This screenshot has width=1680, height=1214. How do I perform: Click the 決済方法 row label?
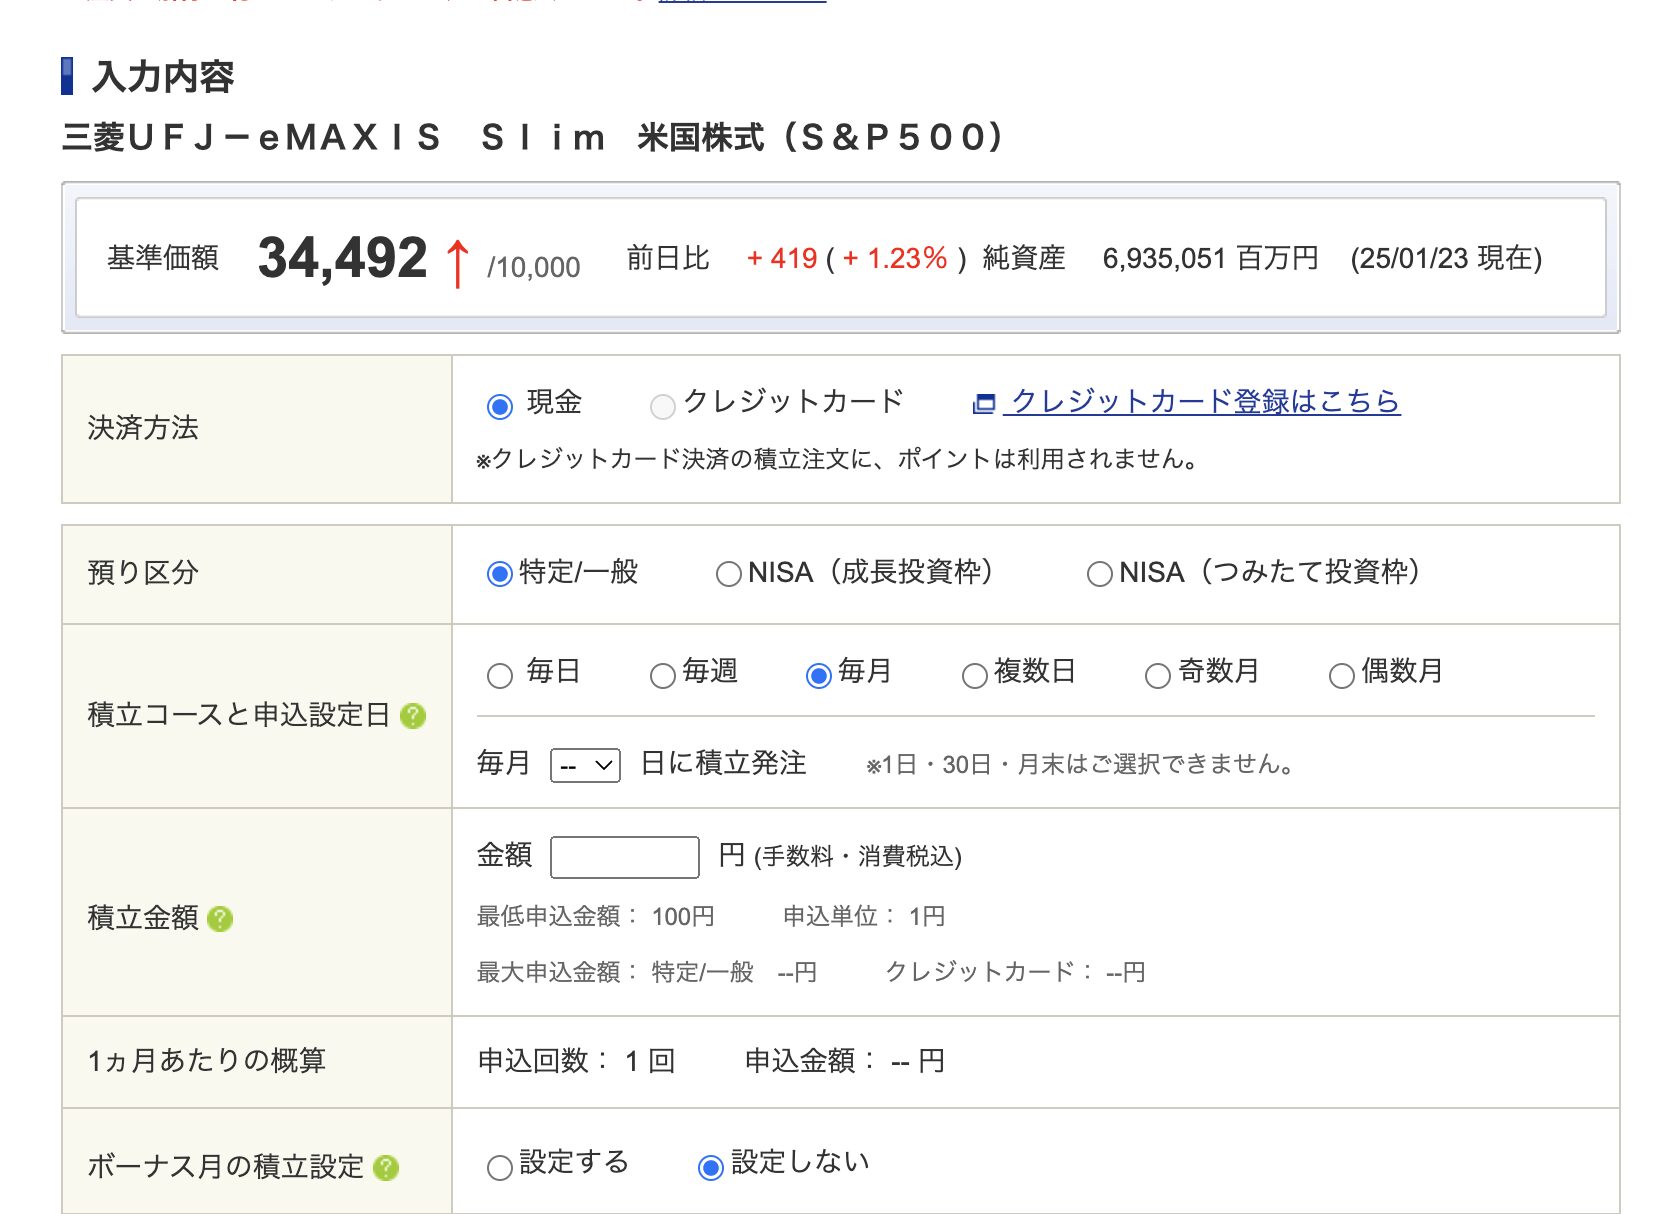pyautogui.click(x=143, y=428)
